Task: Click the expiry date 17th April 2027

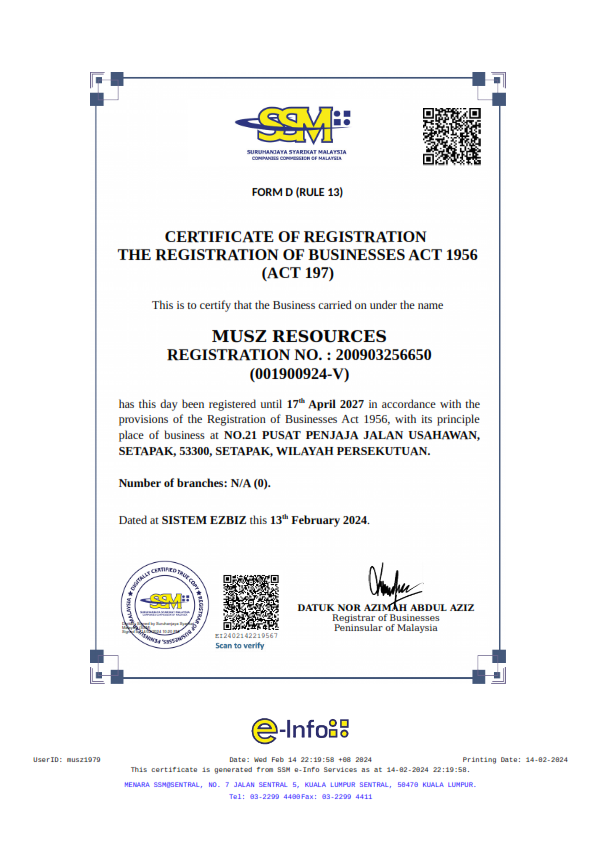Action: (325, 404)
